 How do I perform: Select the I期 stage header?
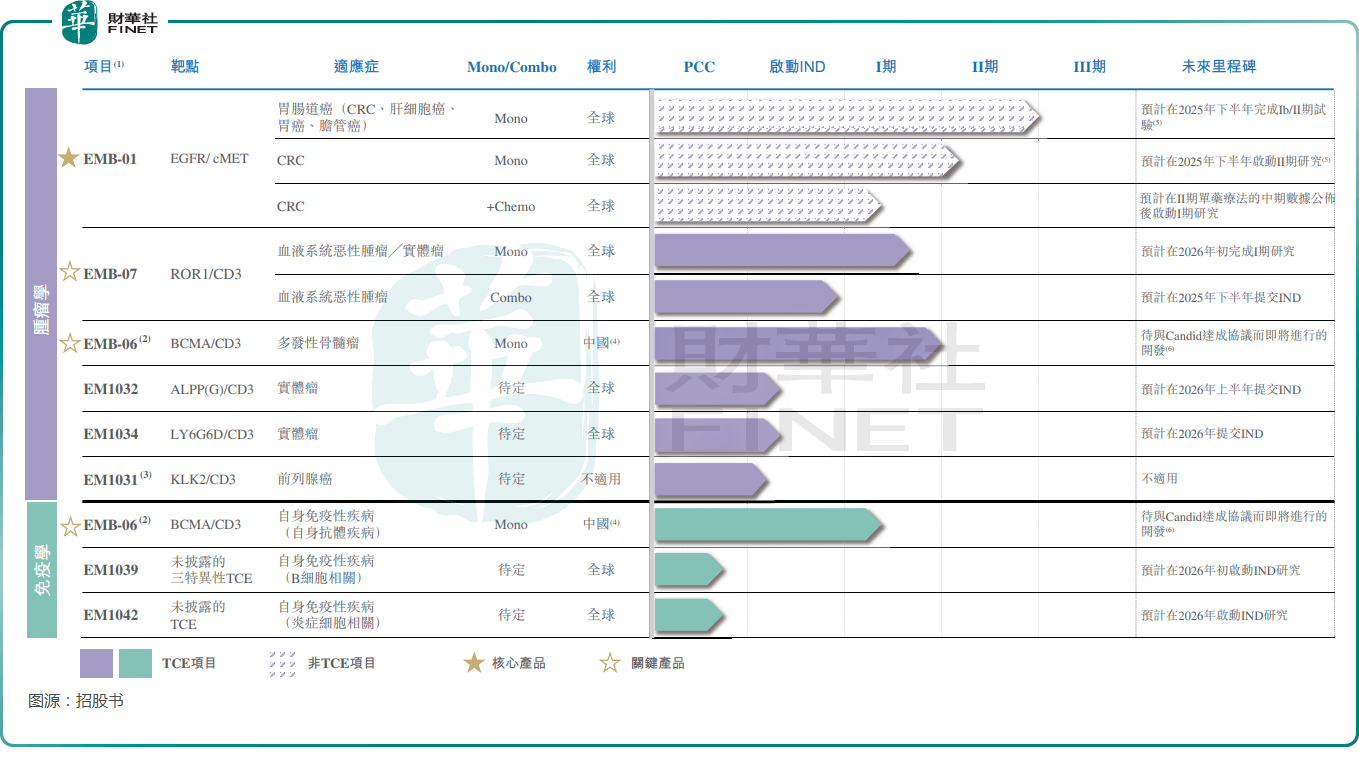tap(886, 67)
